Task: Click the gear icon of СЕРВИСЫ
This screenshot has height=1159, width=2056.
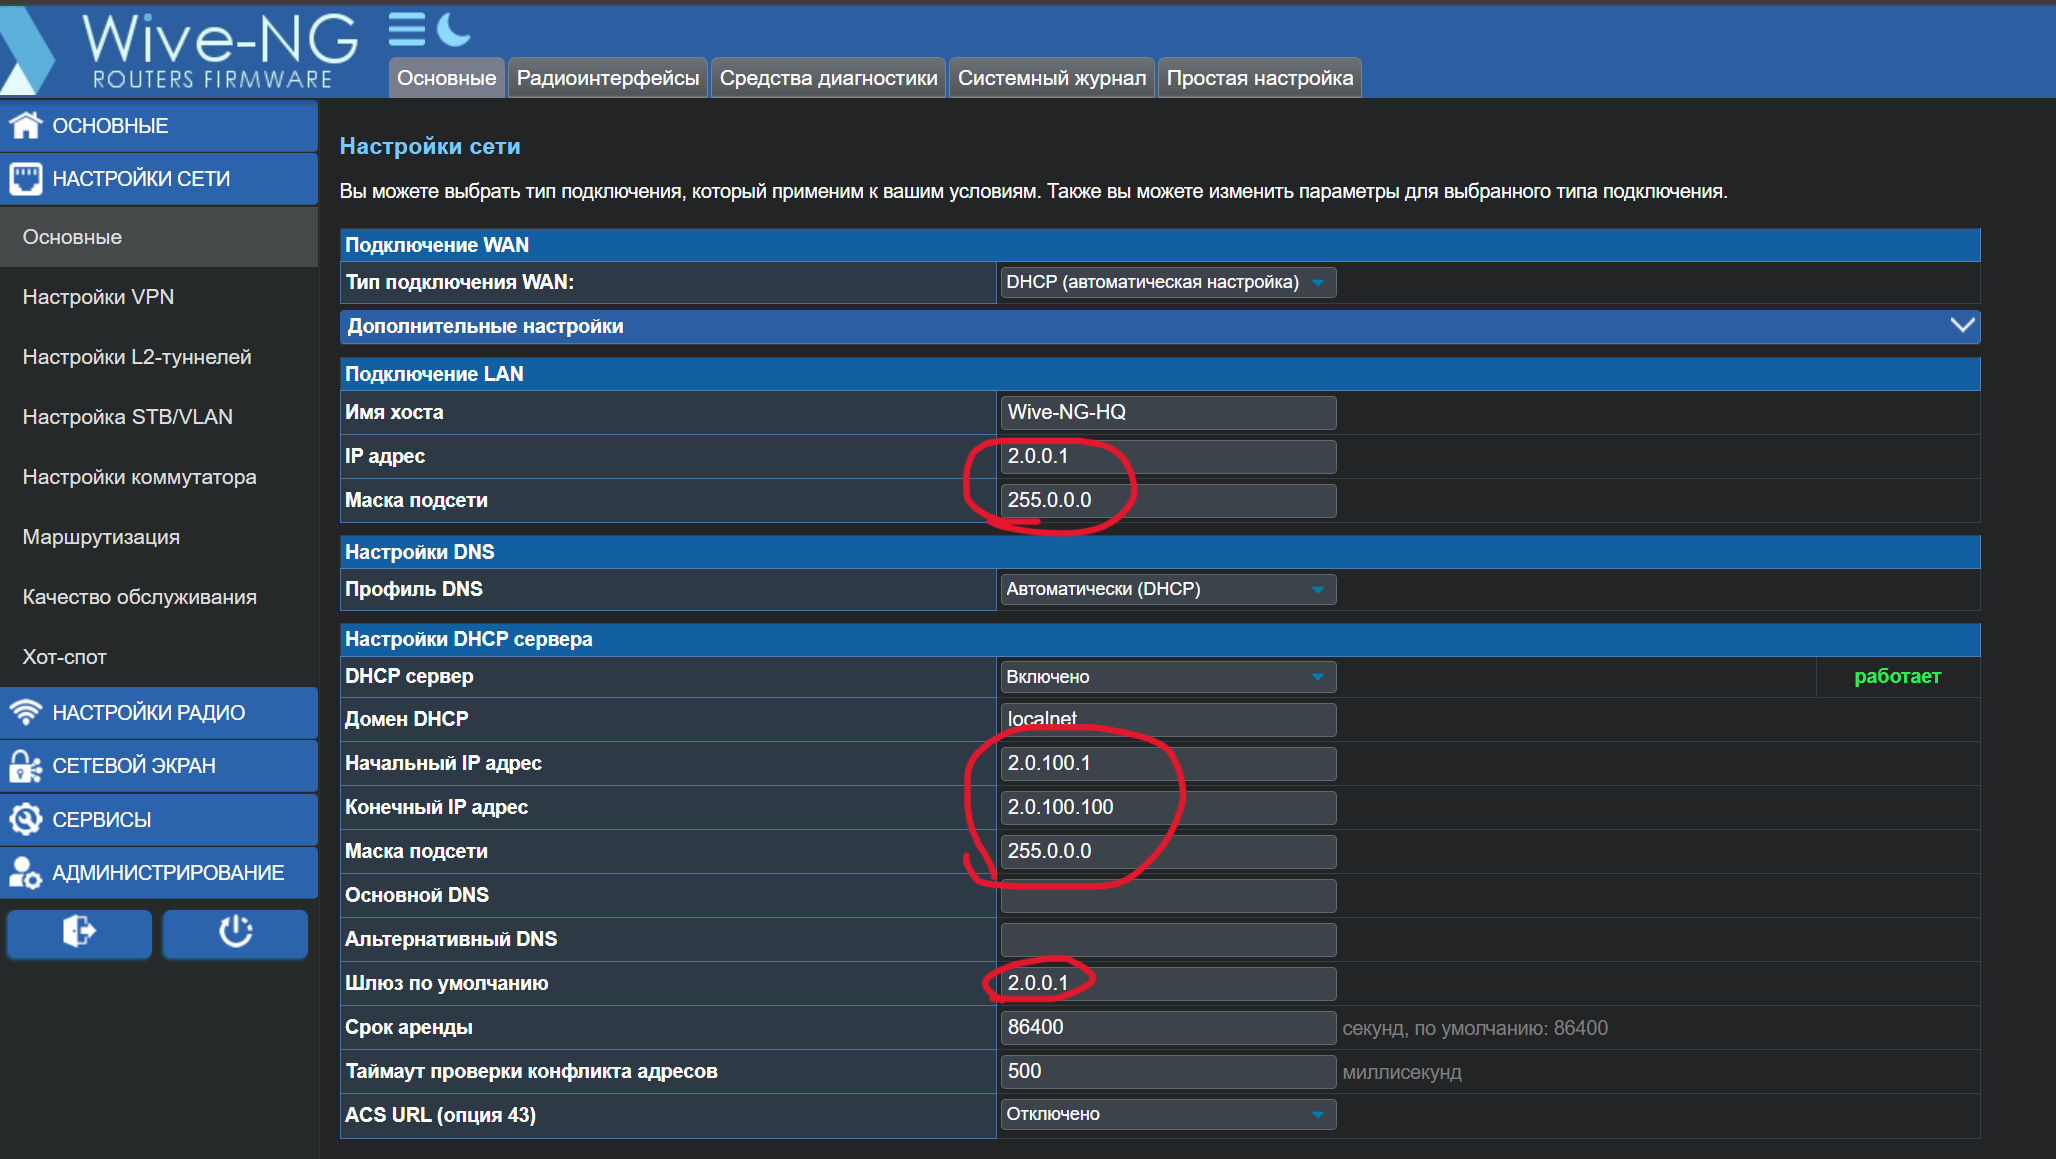Action: [x=26, y=819]
